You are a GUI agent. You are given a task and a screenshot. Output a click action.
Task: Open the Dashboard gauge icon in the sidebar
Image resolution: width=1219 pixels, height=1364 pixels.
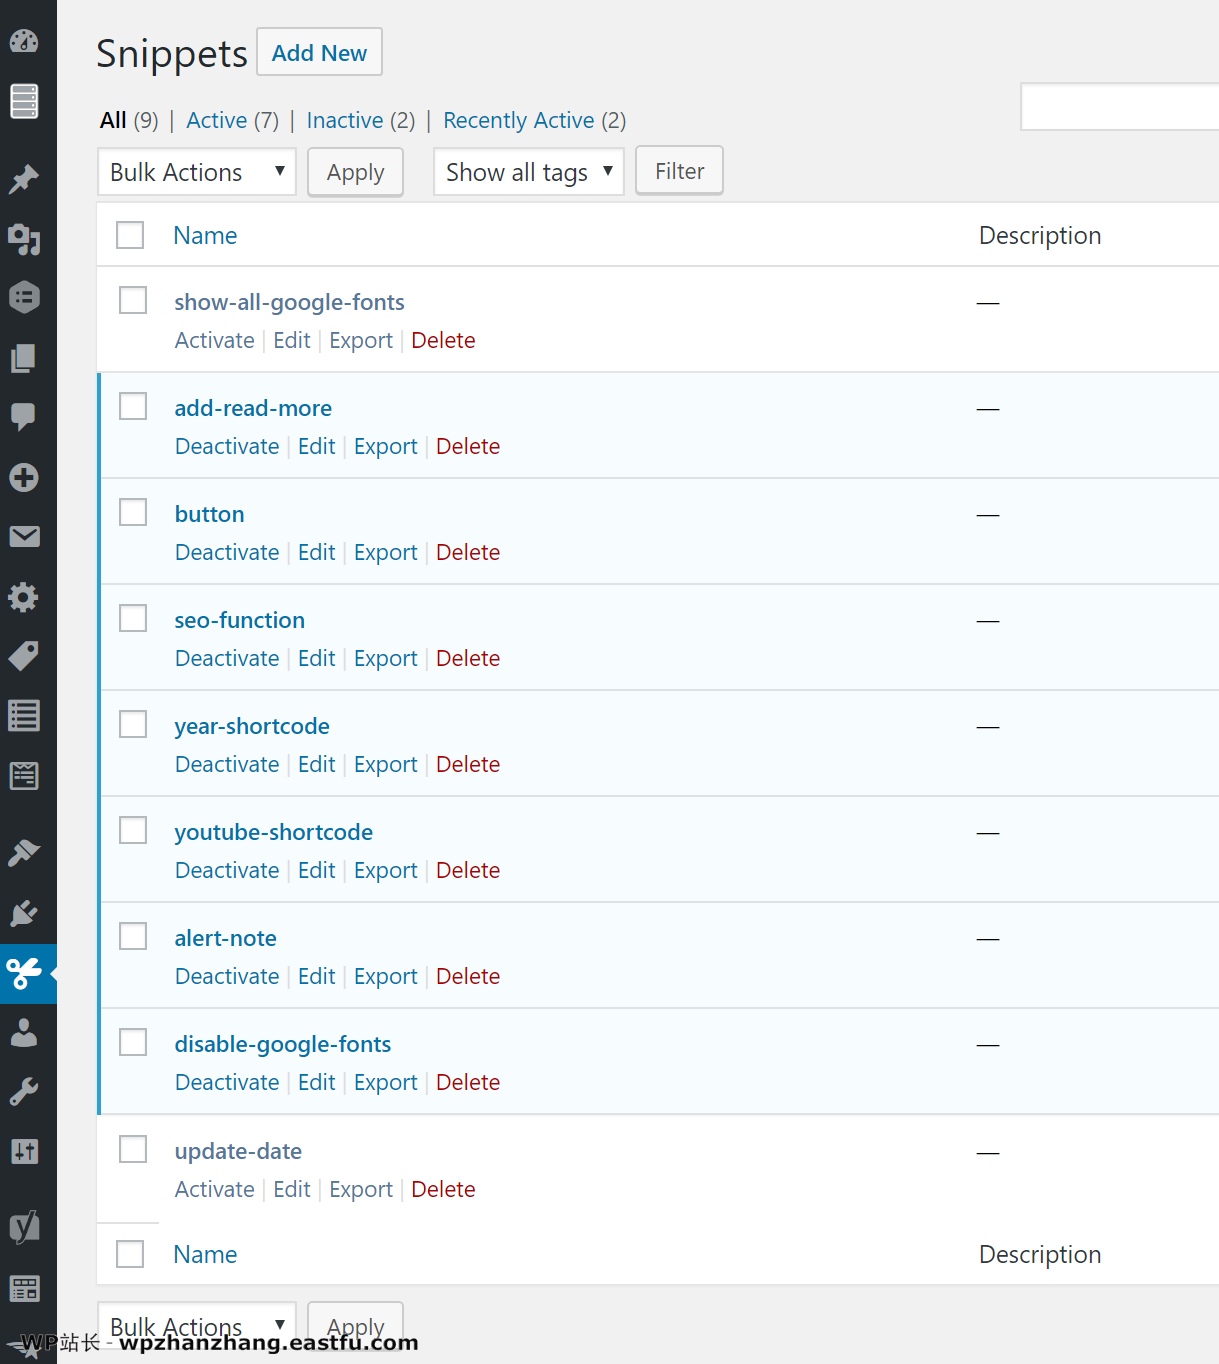tap(24, 41)
